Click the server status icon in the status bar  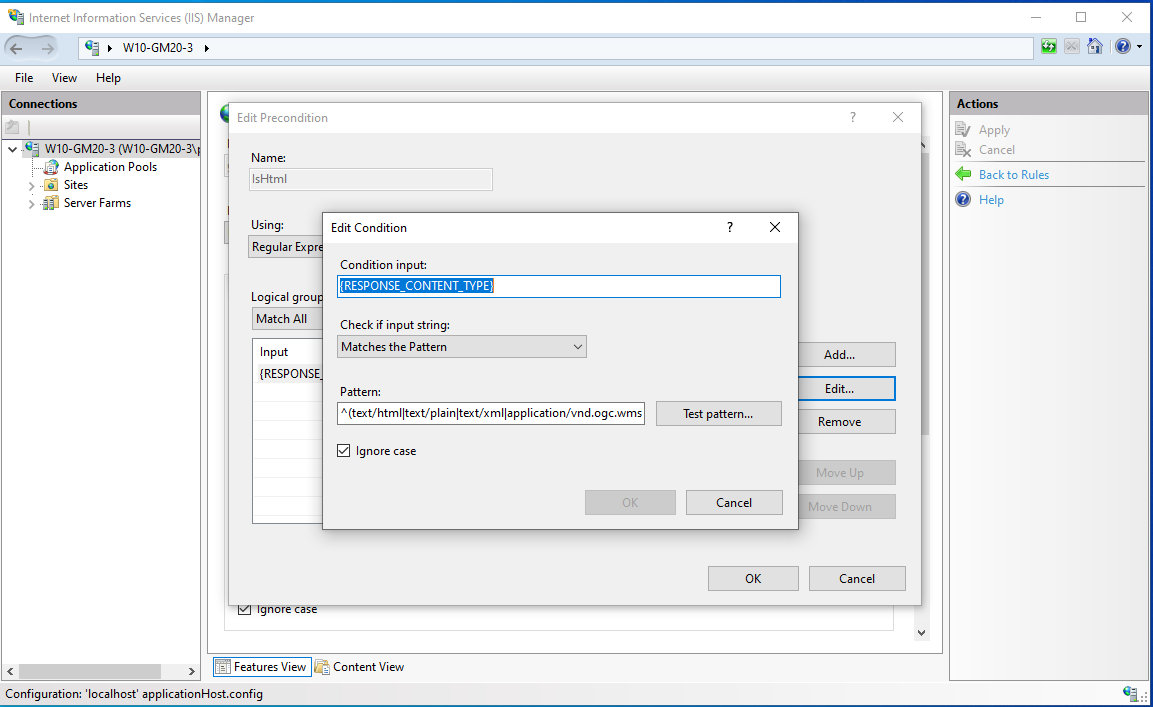pos(1131,693)
